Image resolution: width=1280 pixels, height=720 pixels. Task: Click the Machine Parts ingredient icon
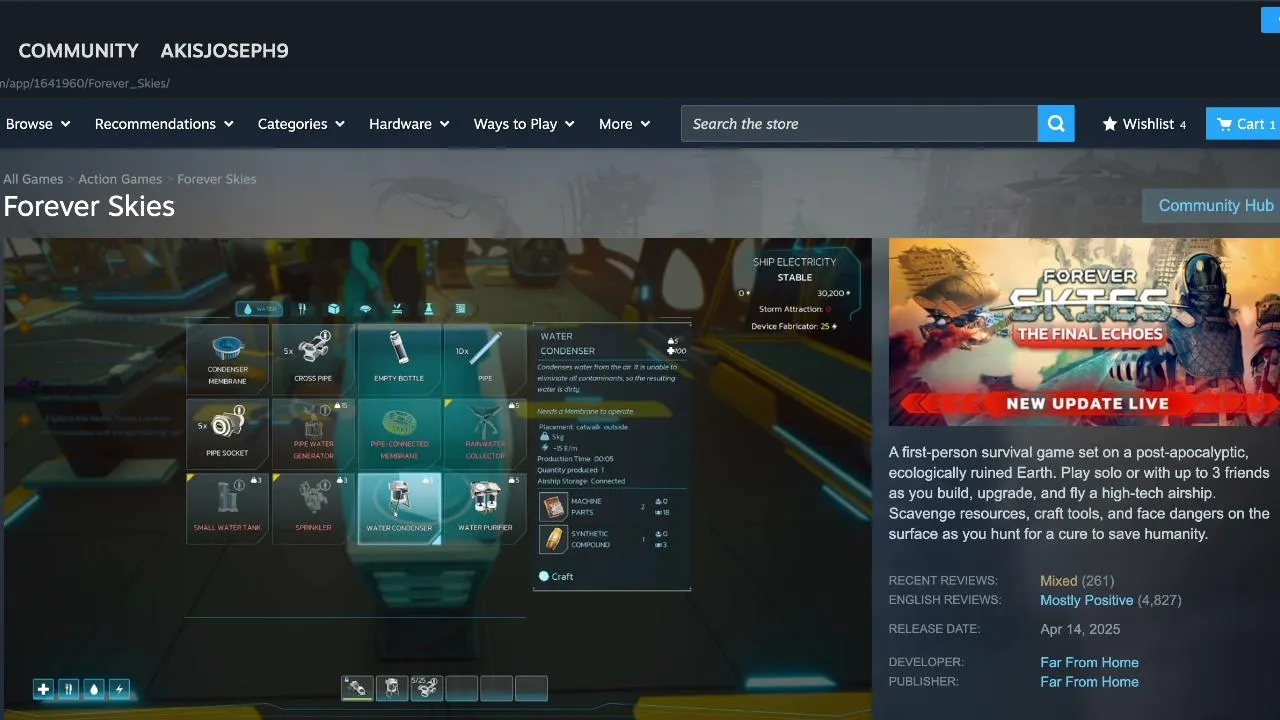point(553,507)
